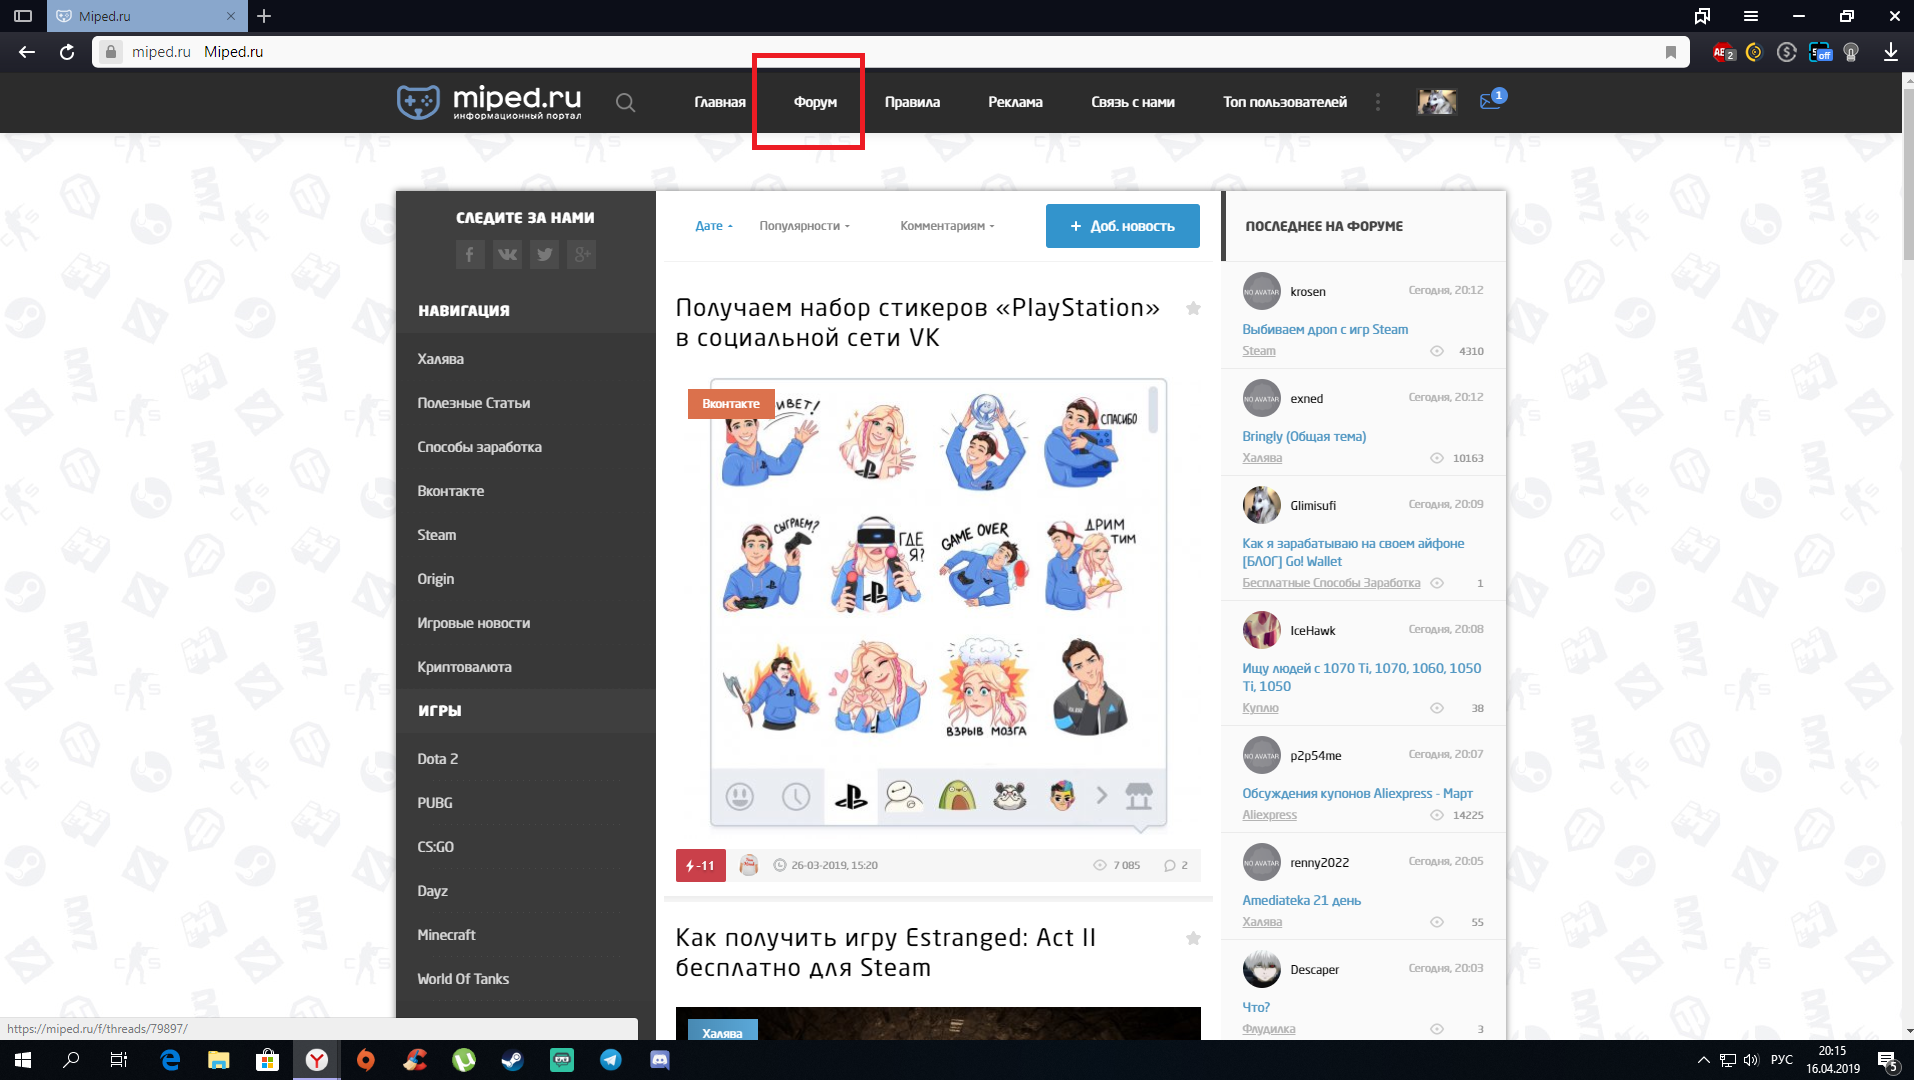Open author avatar under PlayStation stickers post

point(748,865)
